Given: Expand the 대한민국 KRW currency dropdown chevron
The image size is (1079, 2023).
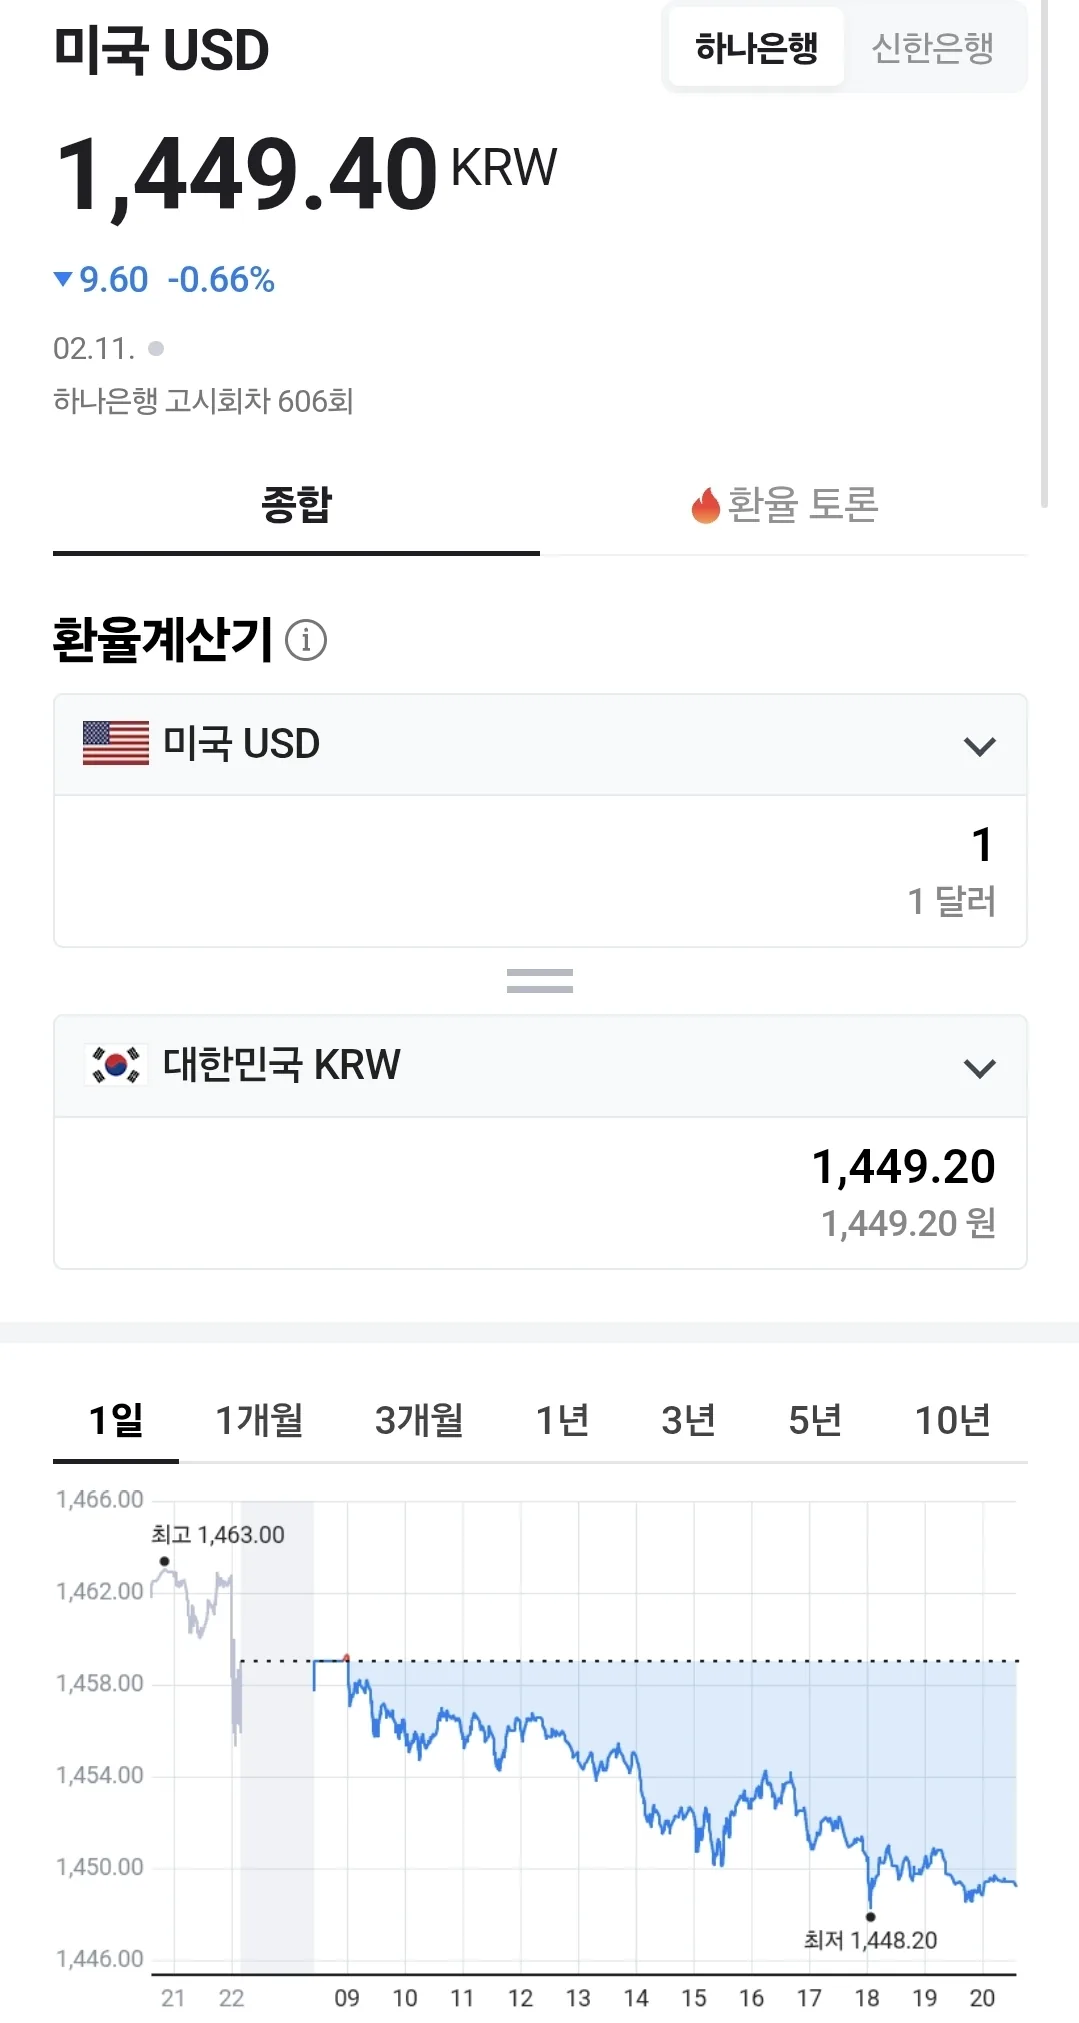Looking at the screenshot, I should click(x=980, y=1068).
